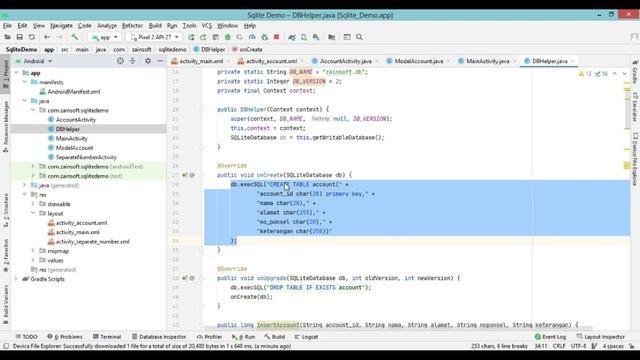Click the override gutter icon next to onUpgrade
This screenshot has height=360, width=640.
185,278
